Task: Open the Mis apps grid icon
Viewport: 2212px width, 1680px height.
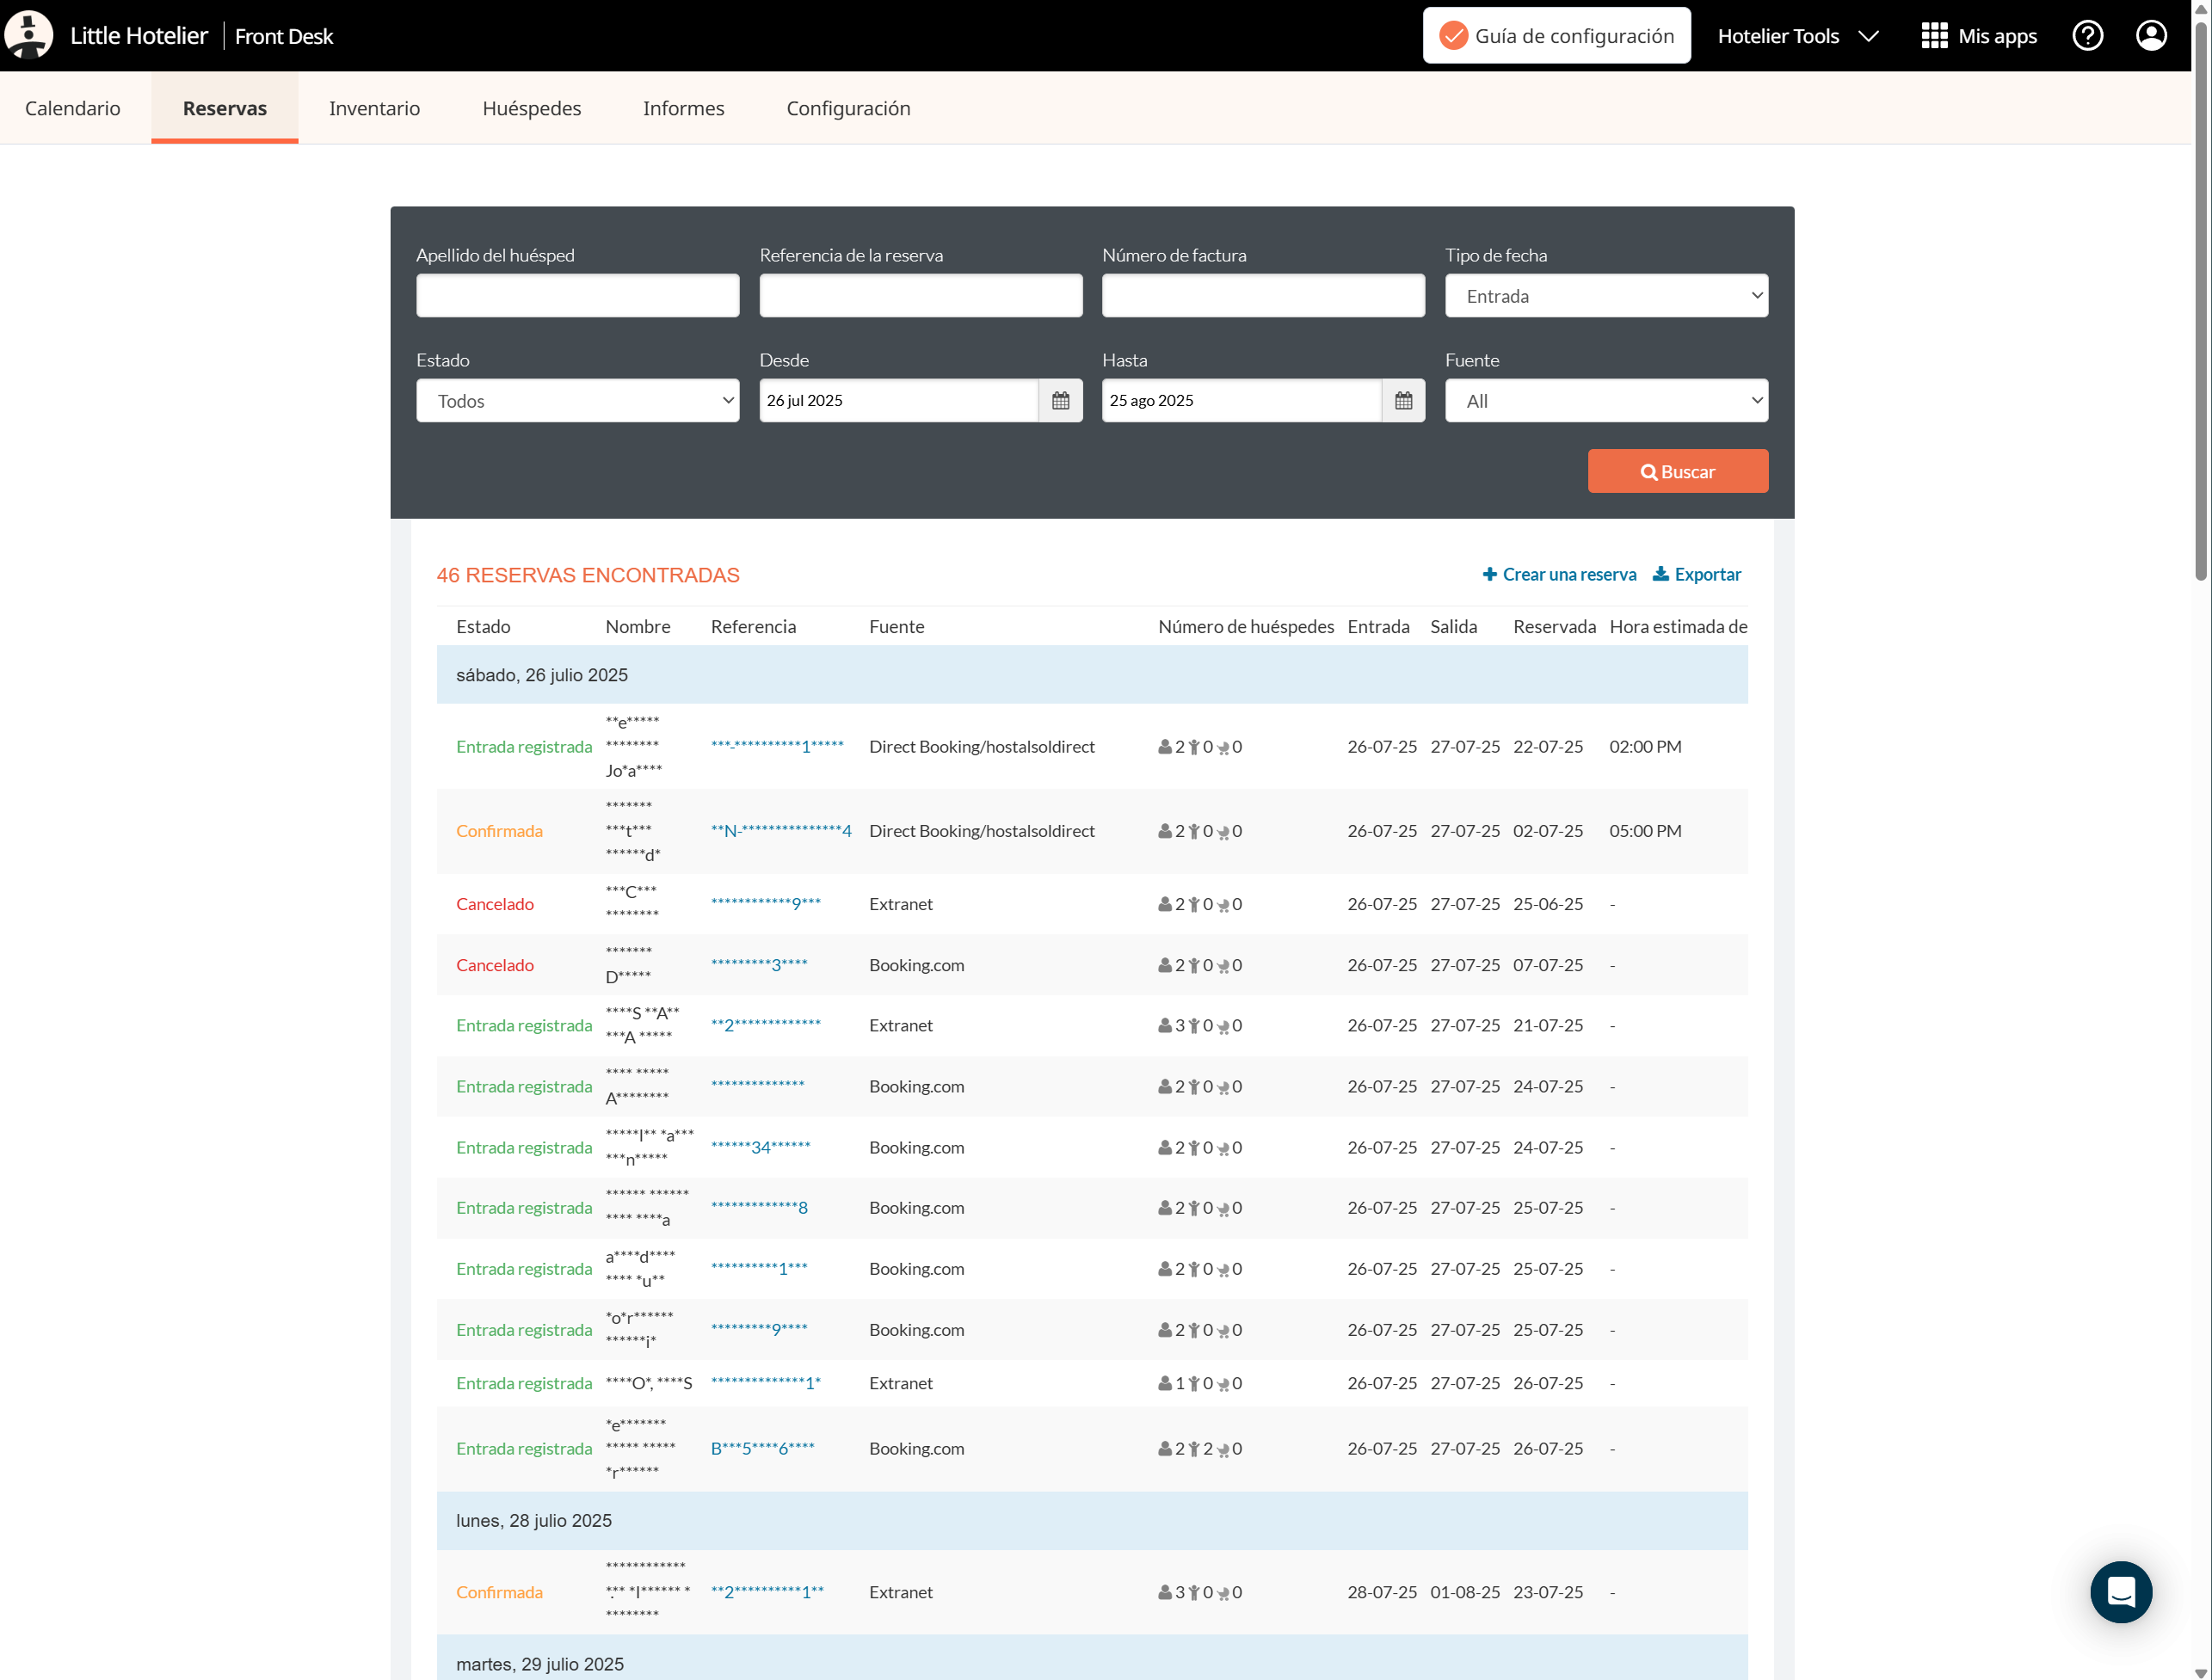Action: coord(1934,36)
